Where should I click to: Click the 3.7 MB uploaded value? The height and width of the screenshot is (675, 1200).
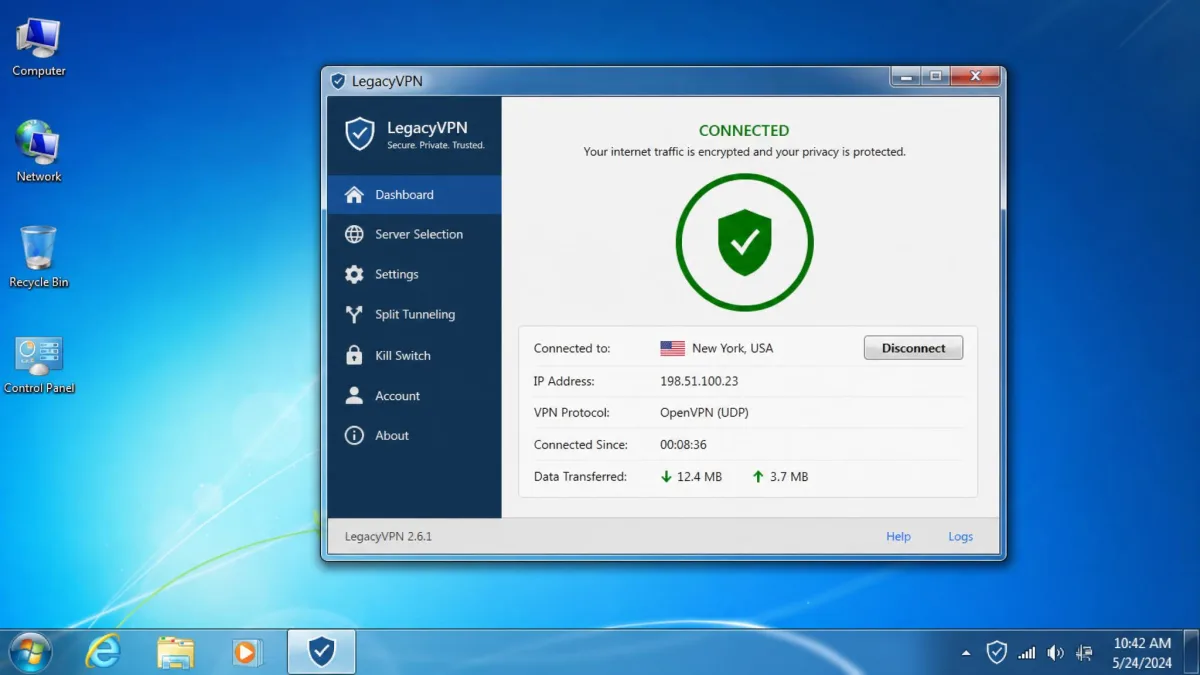(789, 477)
